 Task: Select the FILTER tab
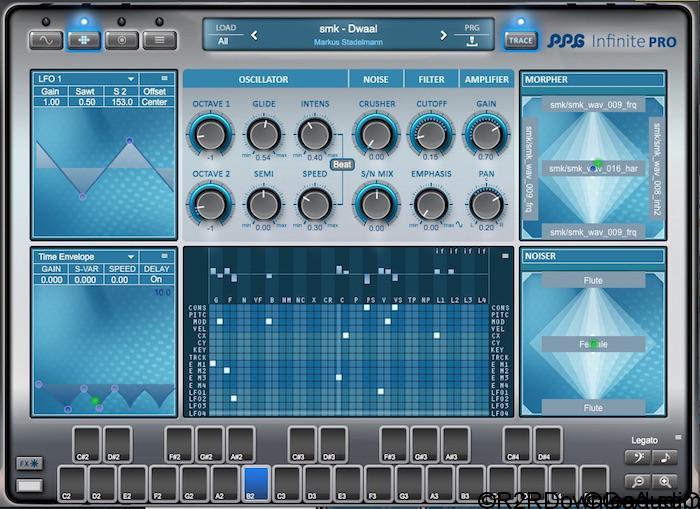coord(431,79)
